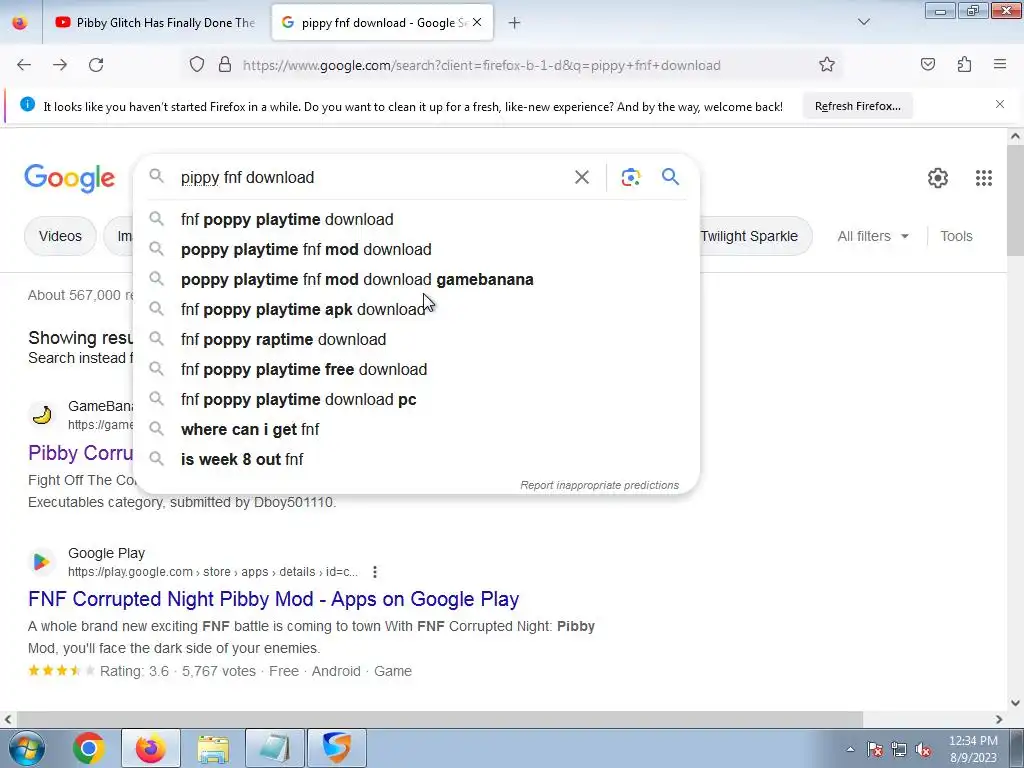
Task: Click the horizontal scrollbar thumb
Action: point(439,719)
